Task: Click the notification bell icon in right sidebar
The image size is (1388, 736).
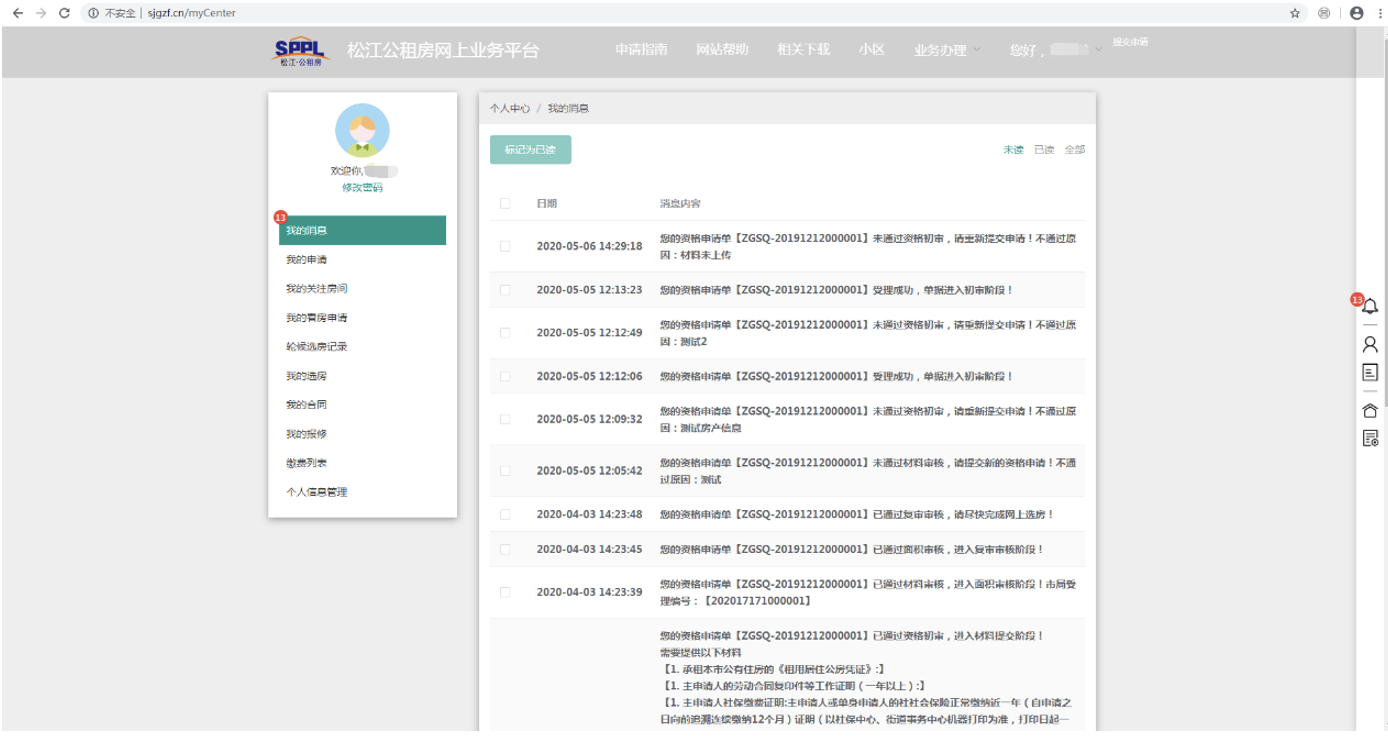Action: [x=1370, y=307]
